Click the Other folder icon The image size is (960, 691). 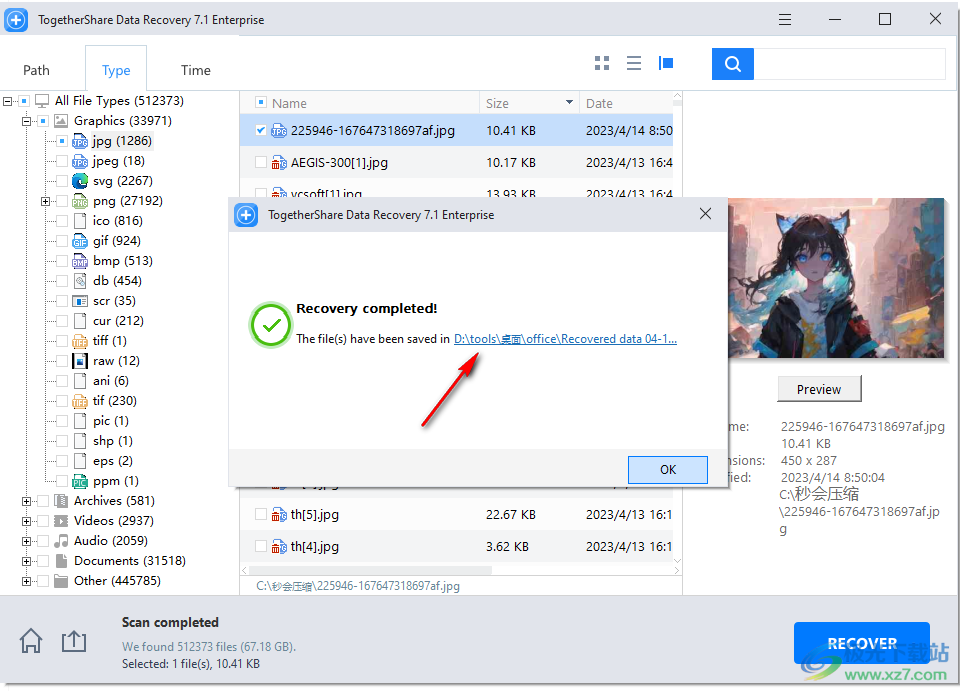pyautogui.click(x=61, y=581)
